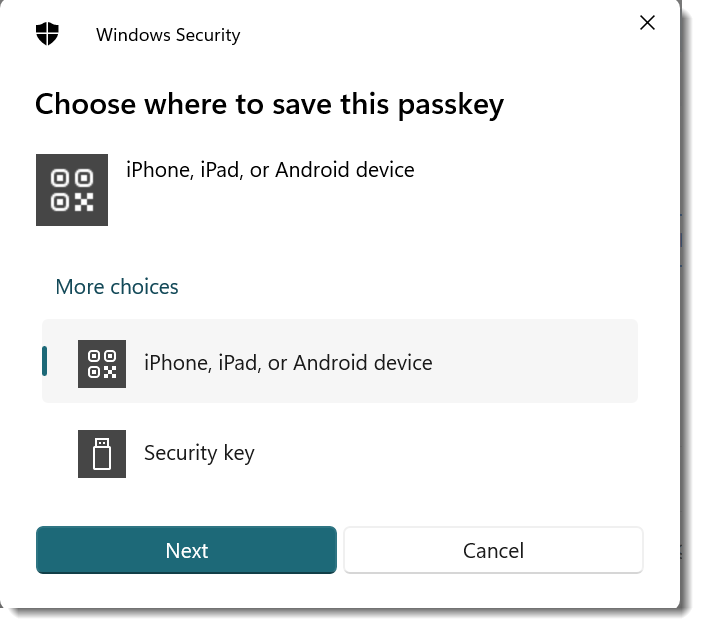Click the USB security key icon
This screenshot has width=701, height=627.
(102, 453)
